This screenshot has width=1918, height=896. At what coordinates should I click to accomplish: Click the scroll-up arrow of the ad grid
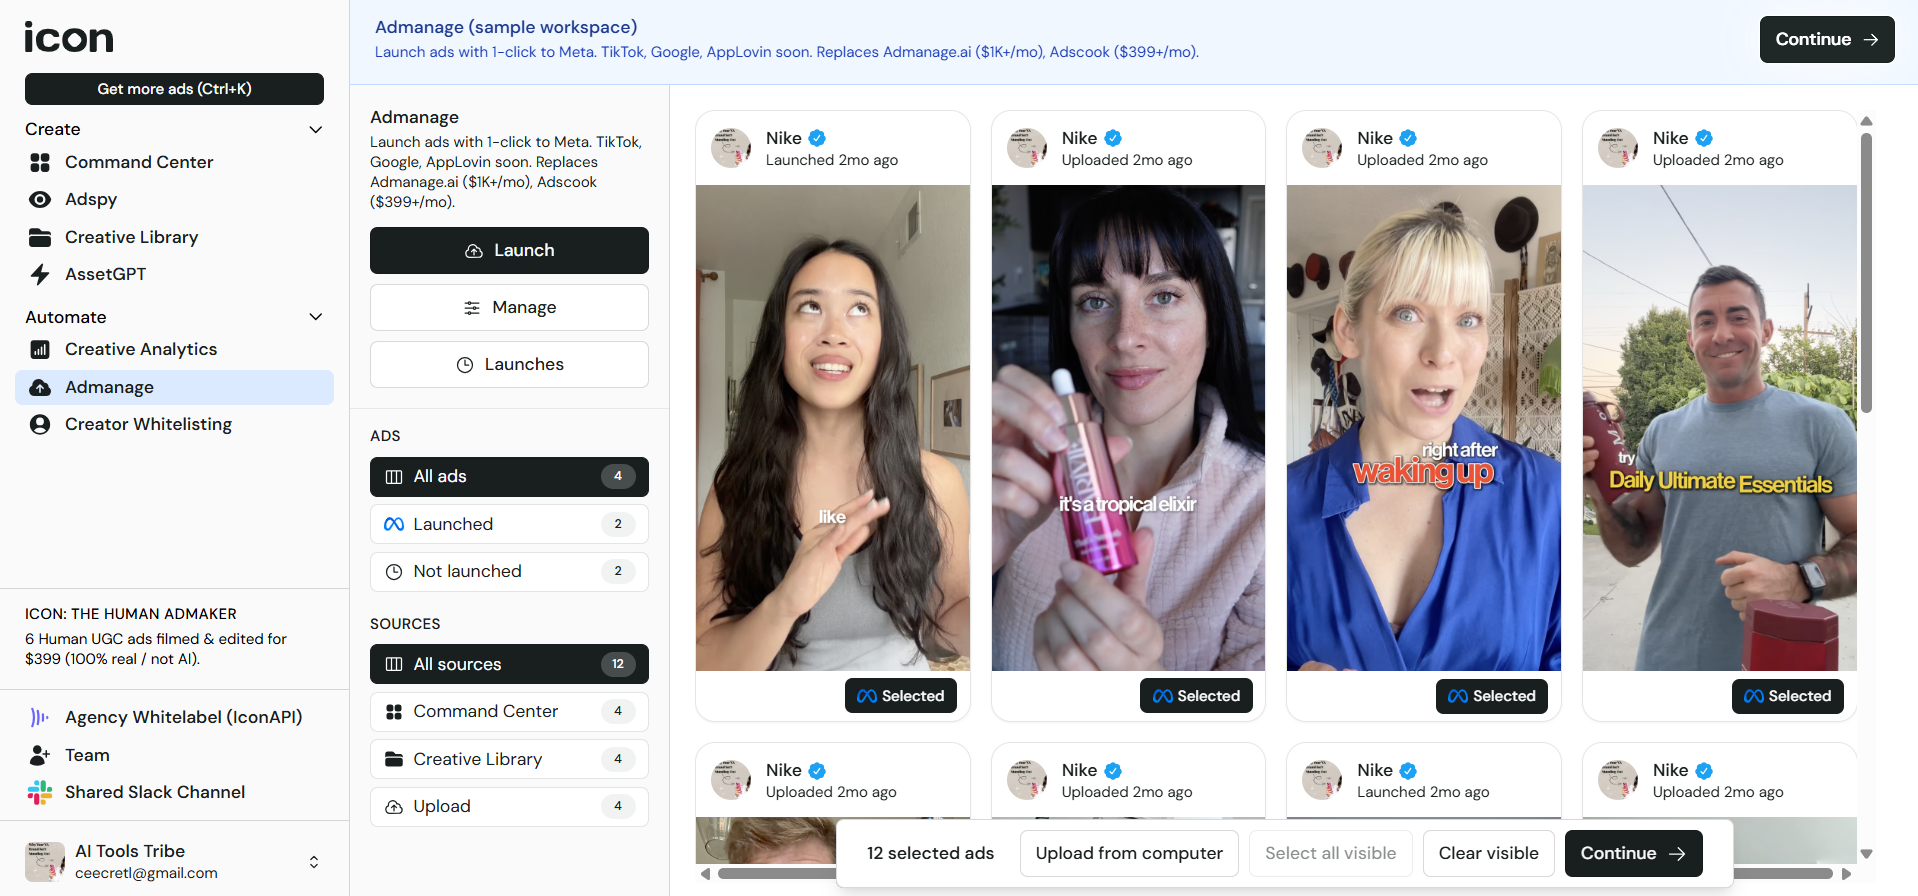pos(1866,121)
